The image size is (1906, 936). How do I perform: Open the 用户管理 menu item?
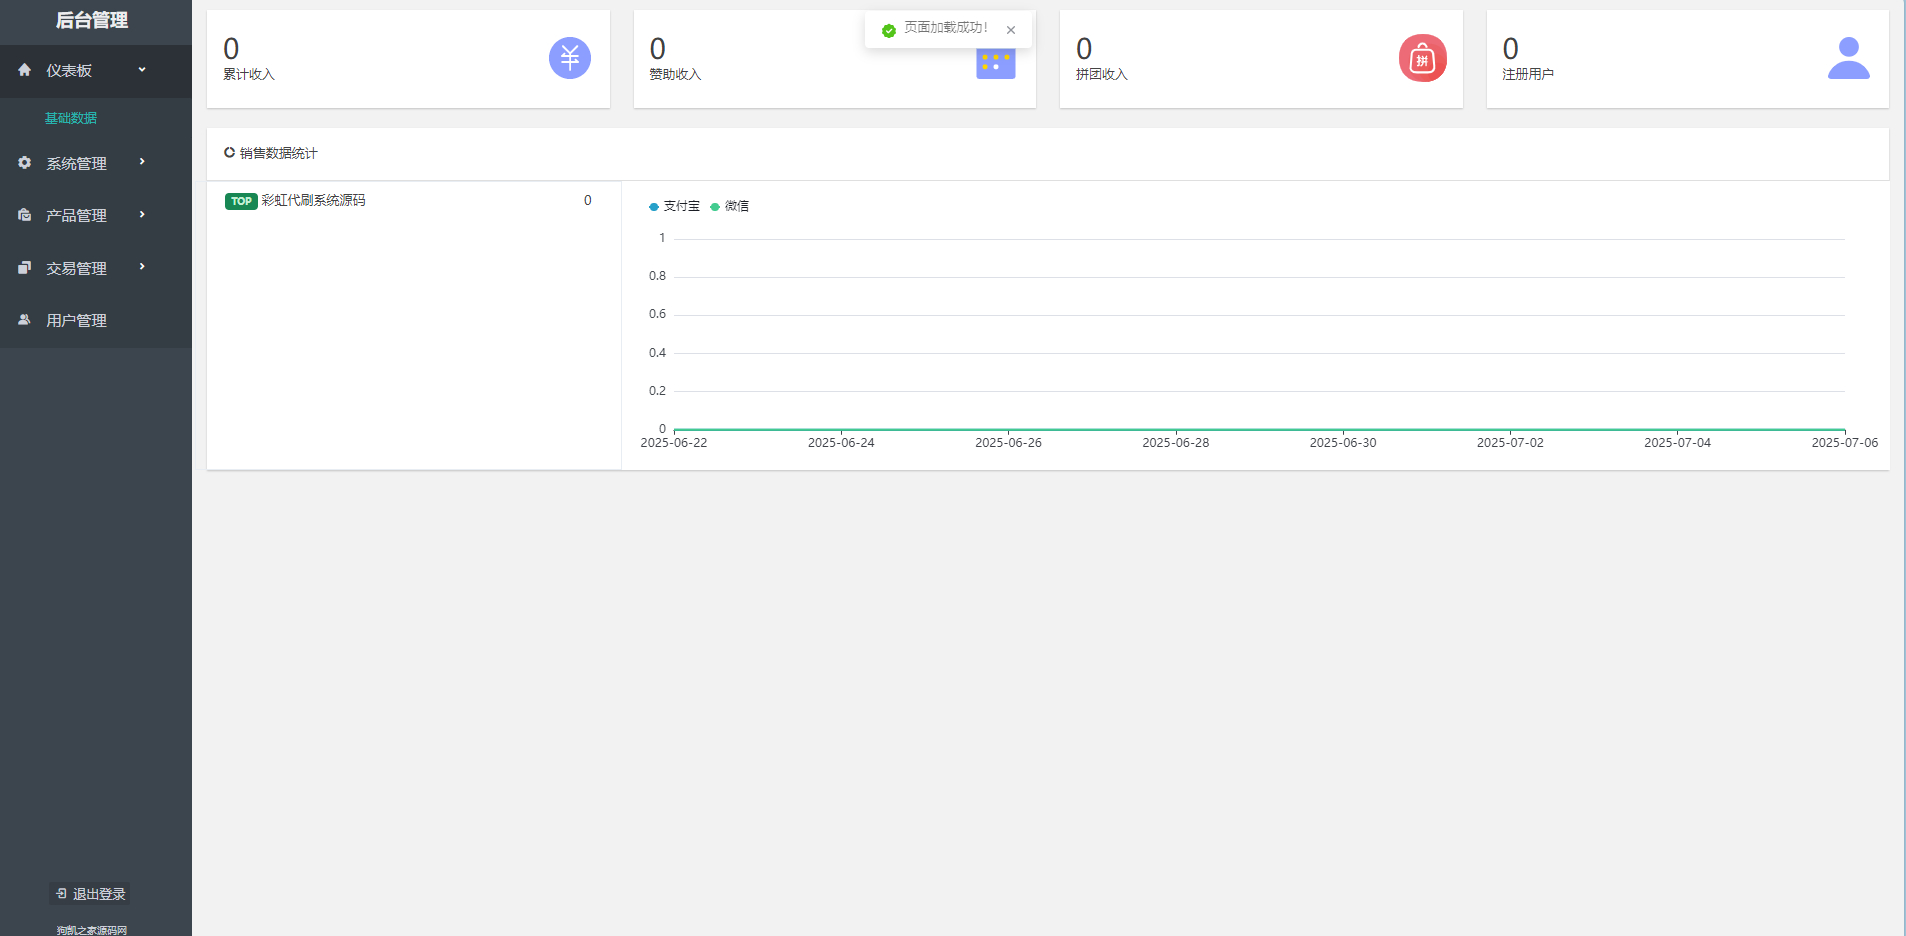tap(76, 320)
